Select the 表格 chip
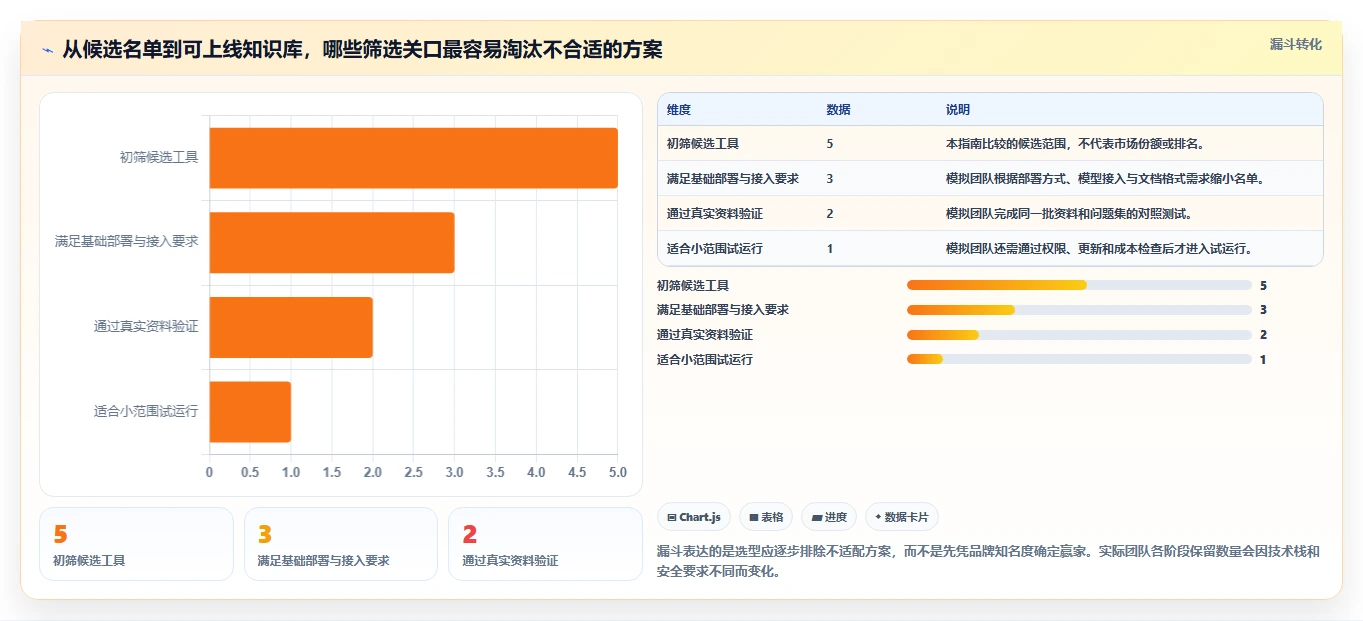This screenshot has height=621, width=1363. (x=766, y=517)
